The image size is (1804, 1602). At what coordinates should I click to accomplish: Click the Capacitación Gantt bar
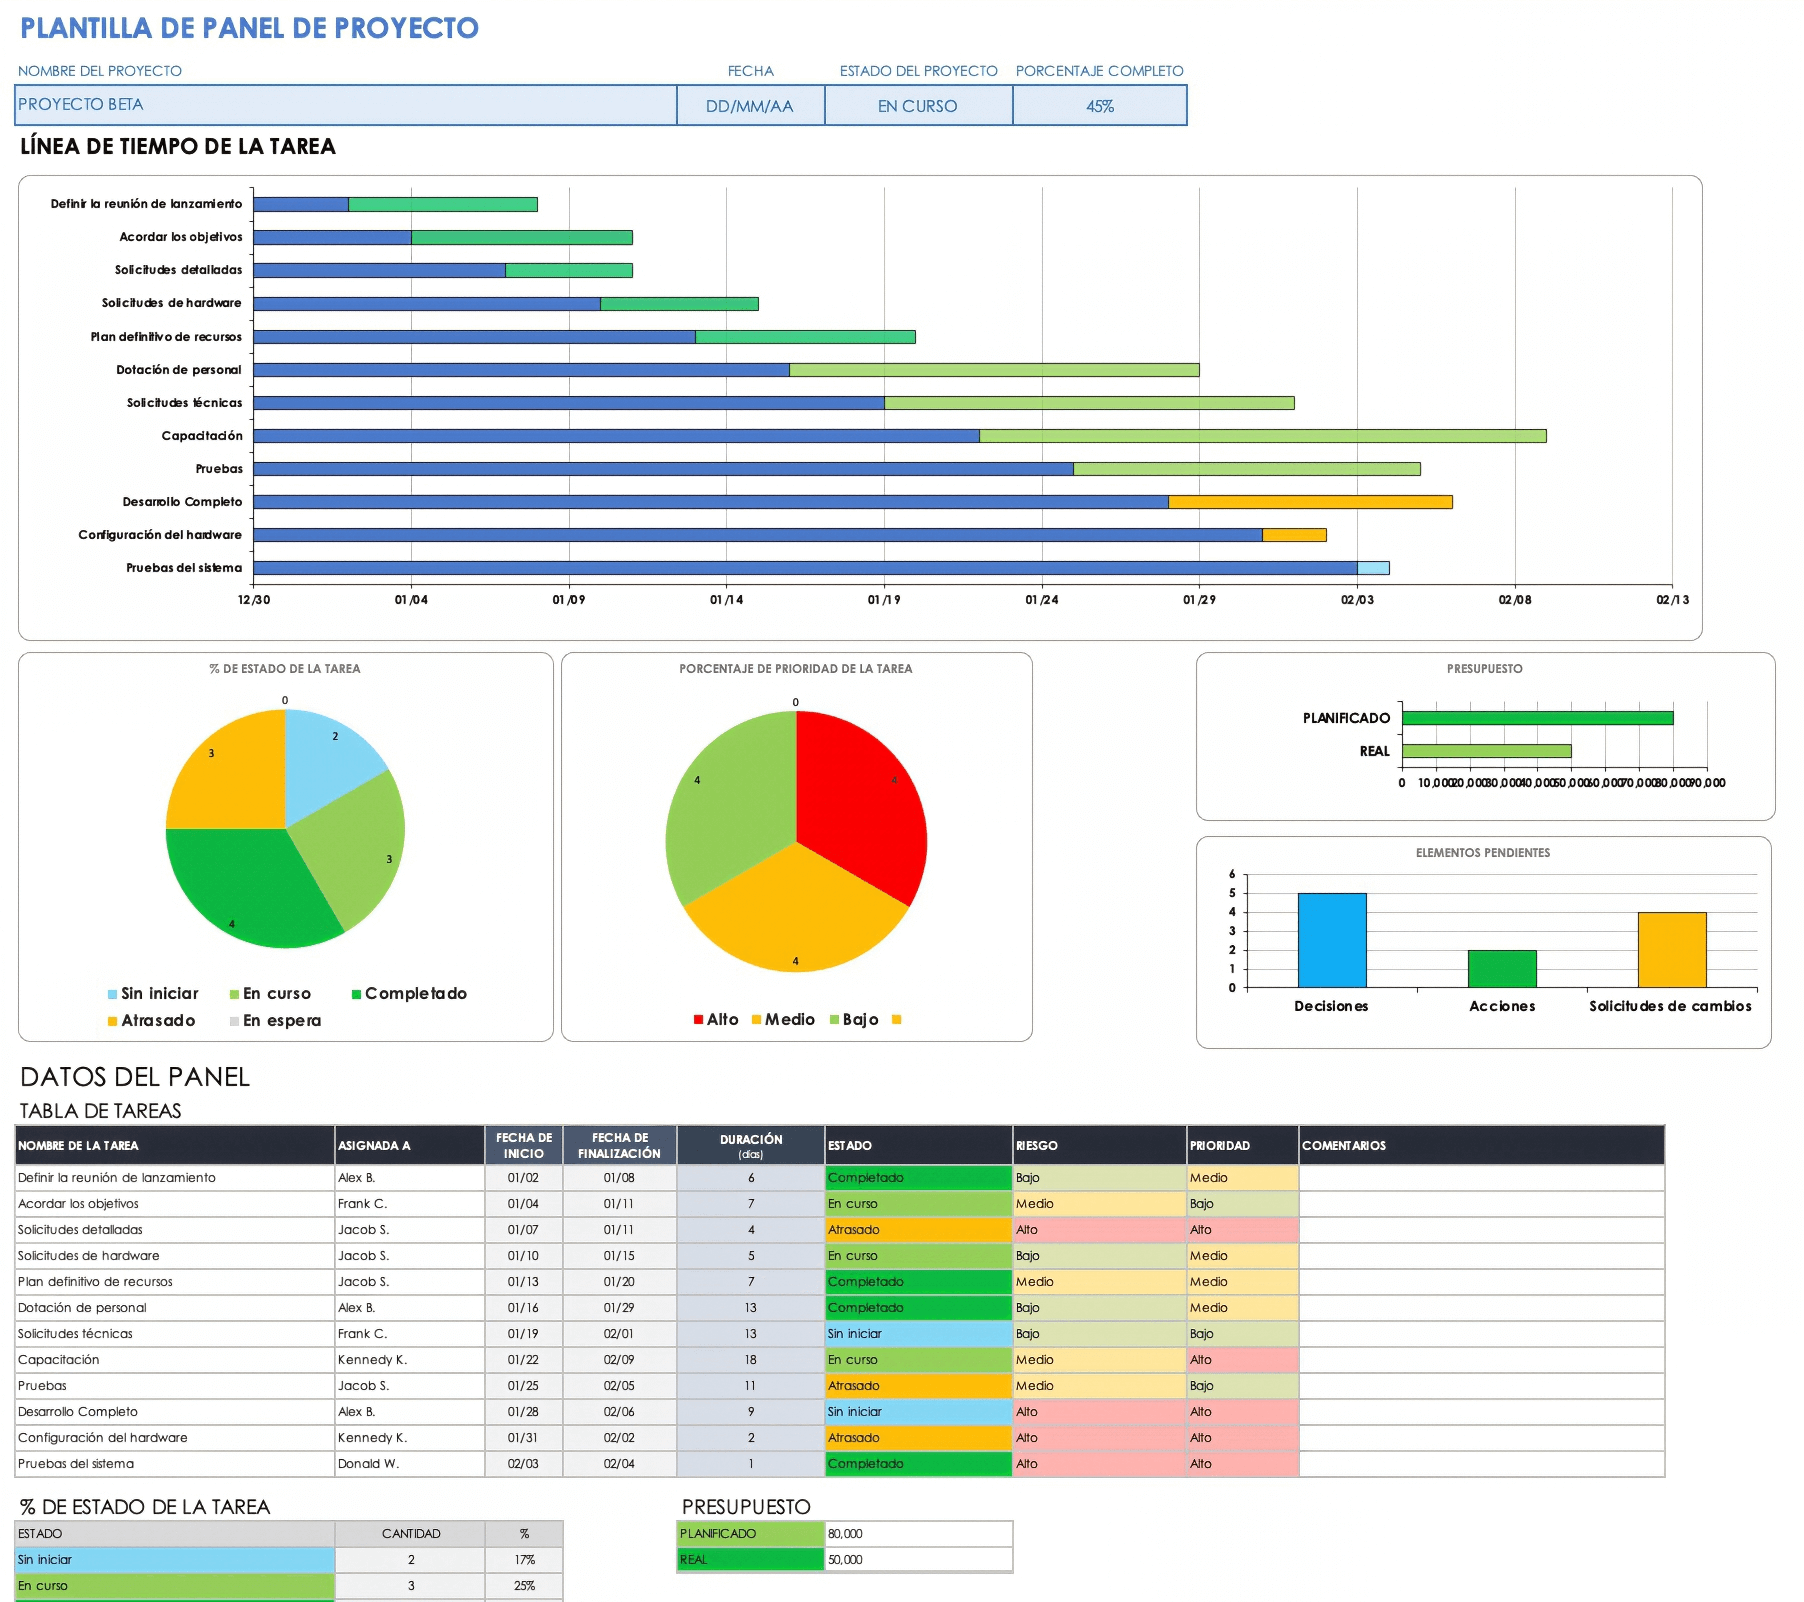coord(900,436)
